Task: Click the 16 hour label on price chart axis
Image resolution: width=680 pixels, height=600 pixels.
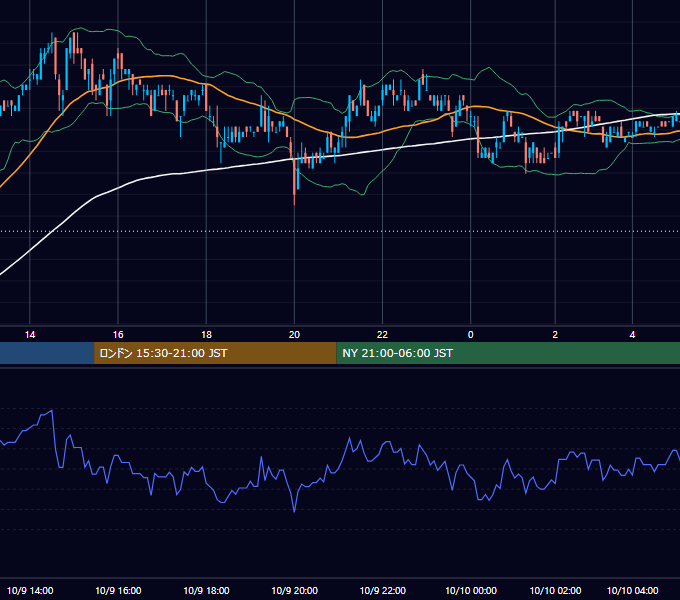Action: [118, 335]
